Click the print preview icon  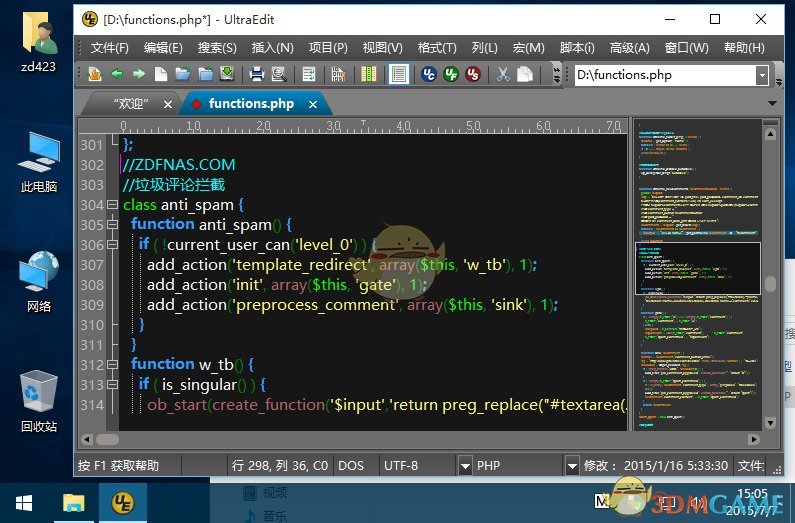tap(278, 74)
